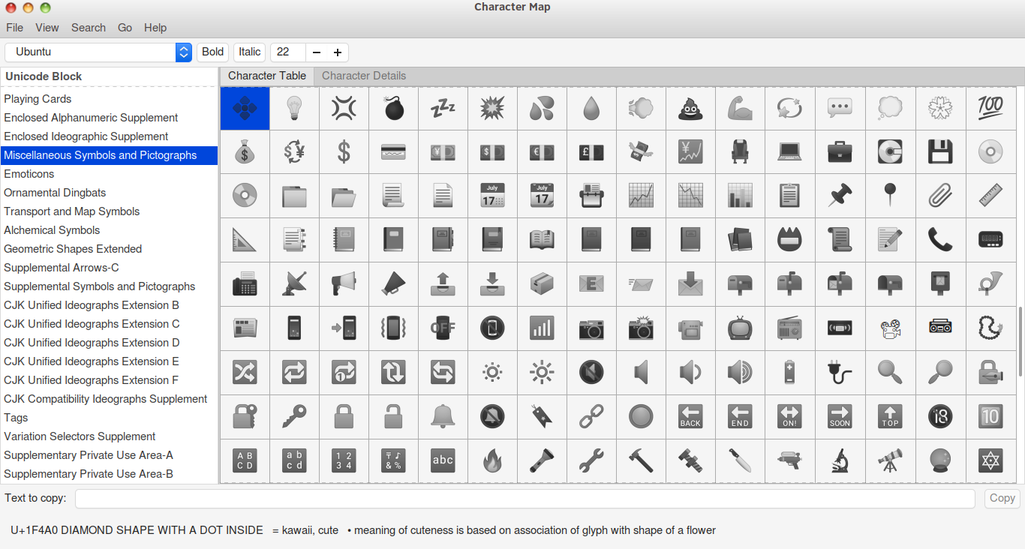This screenshot has width=1025, height=549.
Task: Choose the open book character
Action: click(542, 240)
